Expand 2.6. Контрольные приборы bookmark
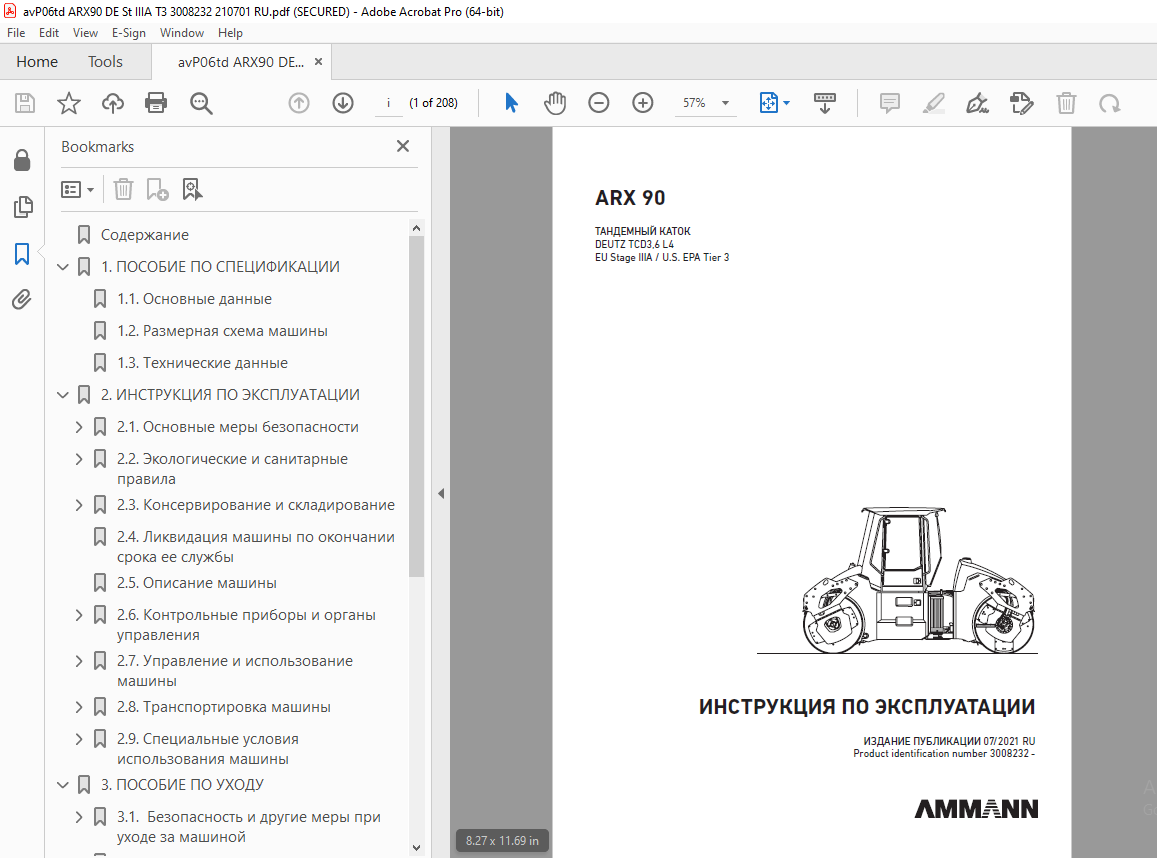1157x858 pixels. pos(79,615)
